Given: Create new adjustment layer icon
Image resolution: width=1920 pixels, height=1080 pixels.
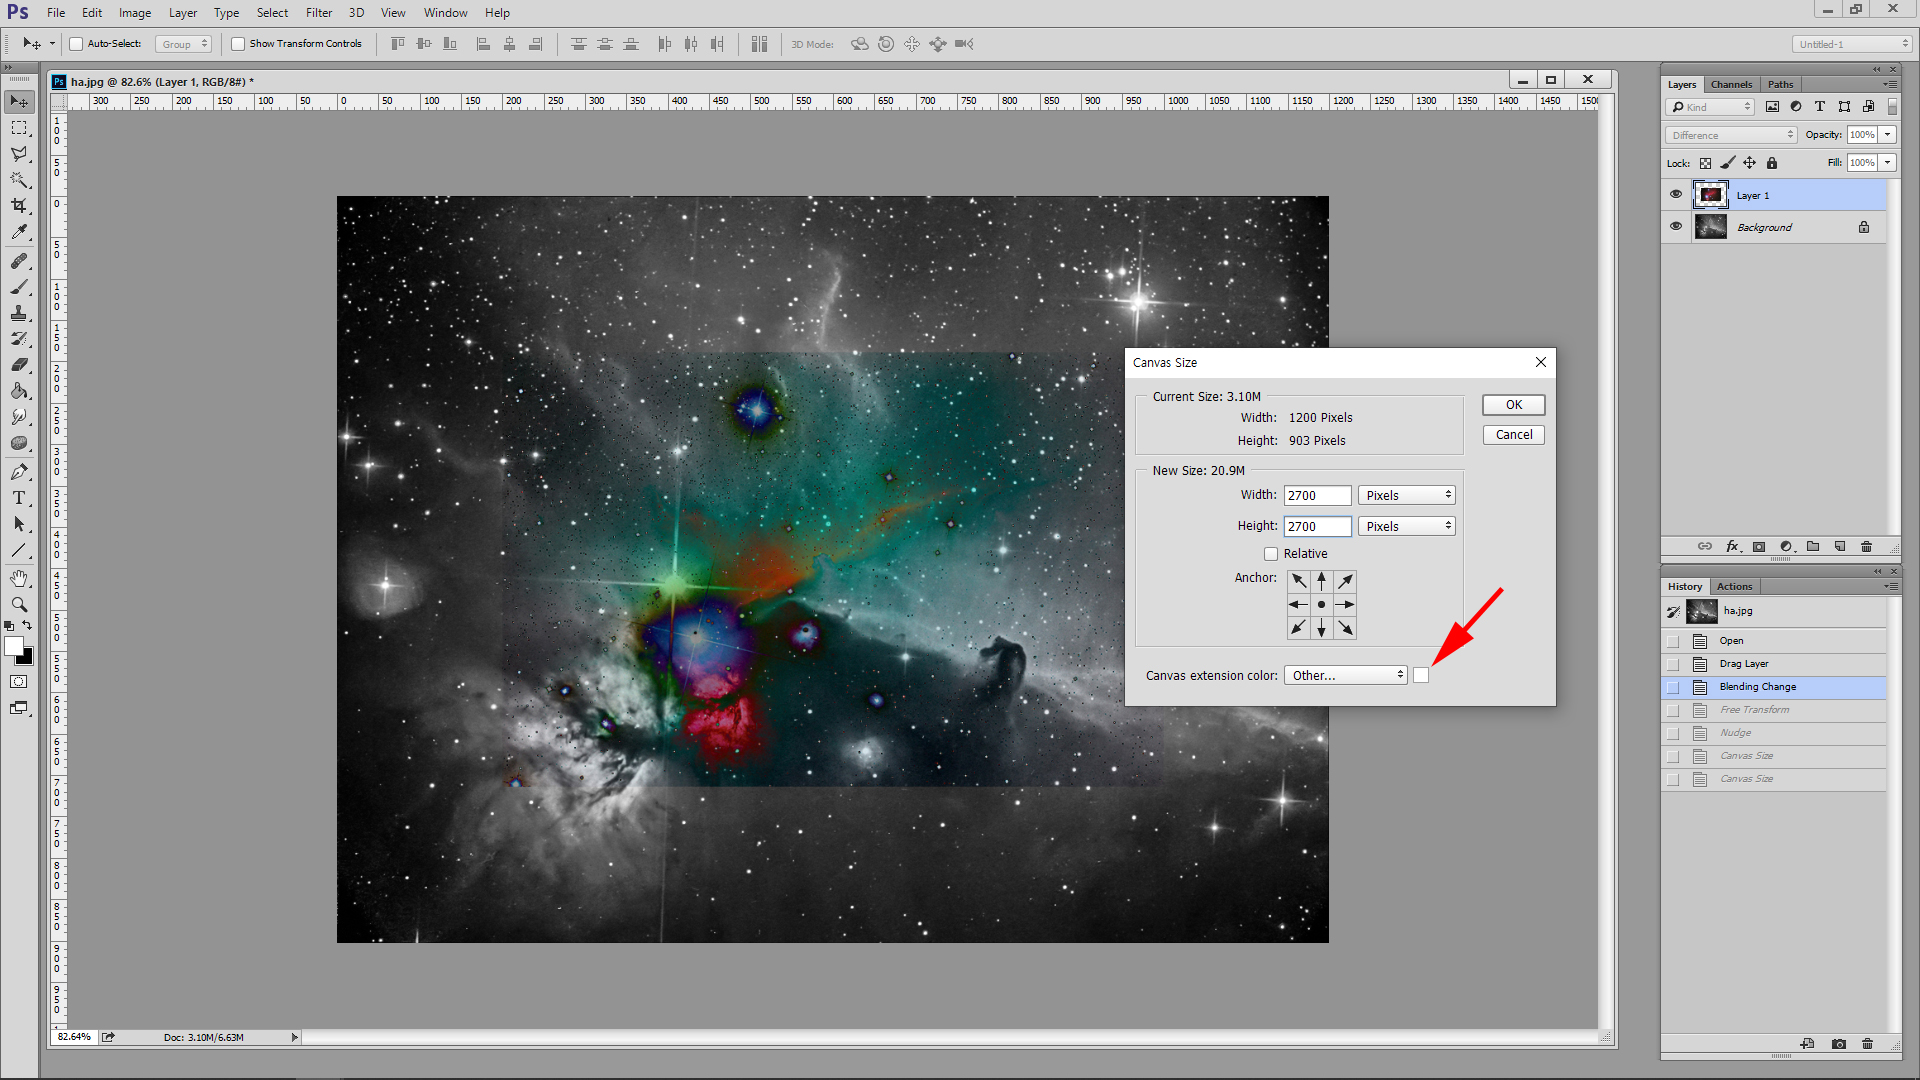Looking at the screenshot, I should 1786,546.
